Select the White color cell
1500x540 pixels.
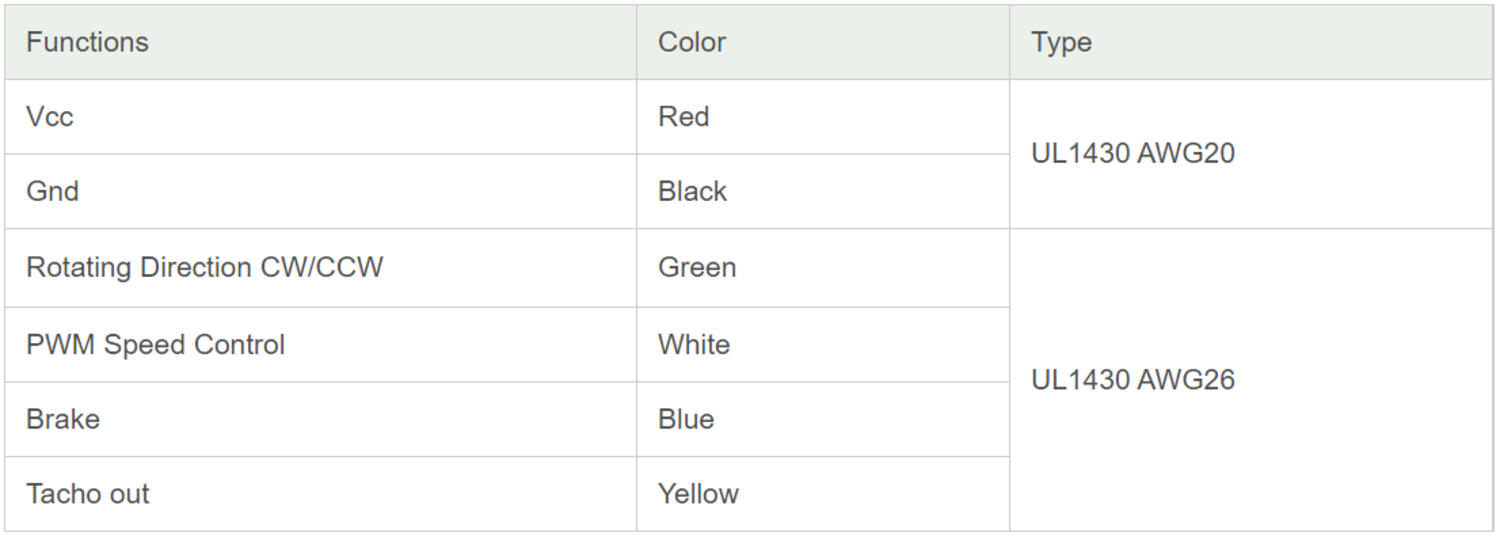point(694,345)
